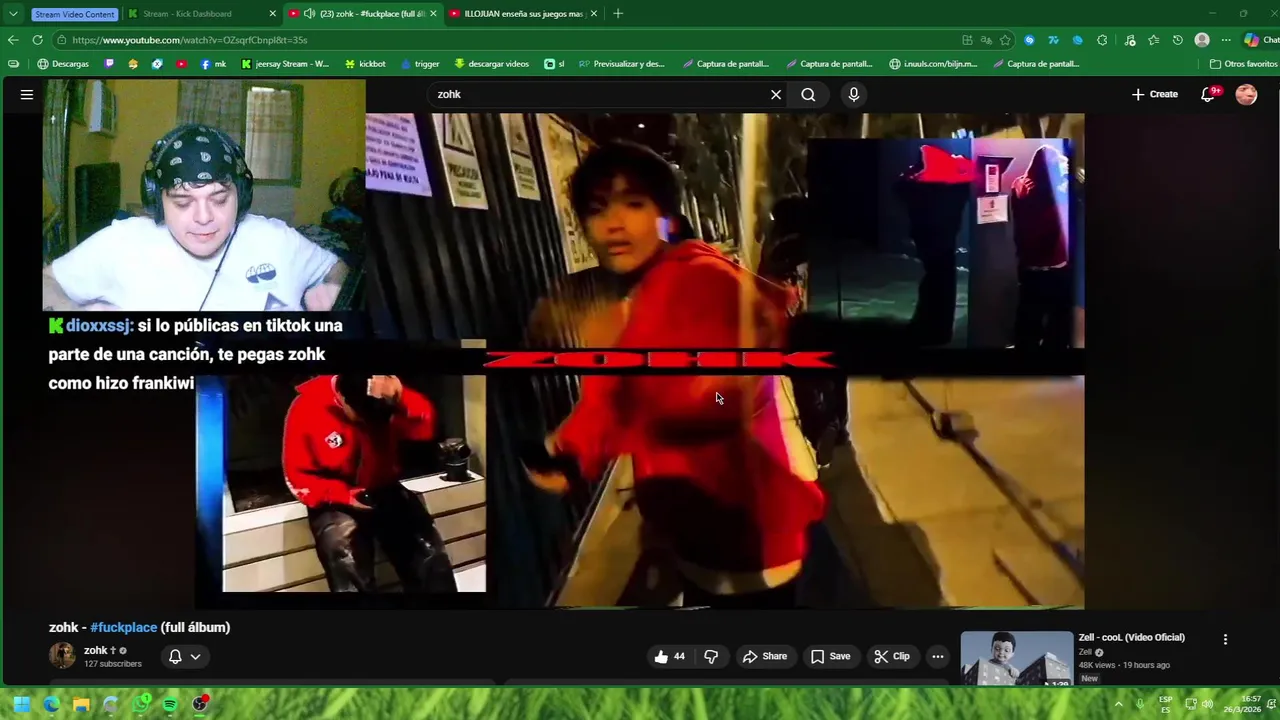
Task: Open the taskbar volume control
Action: [x=1208, y=704]
